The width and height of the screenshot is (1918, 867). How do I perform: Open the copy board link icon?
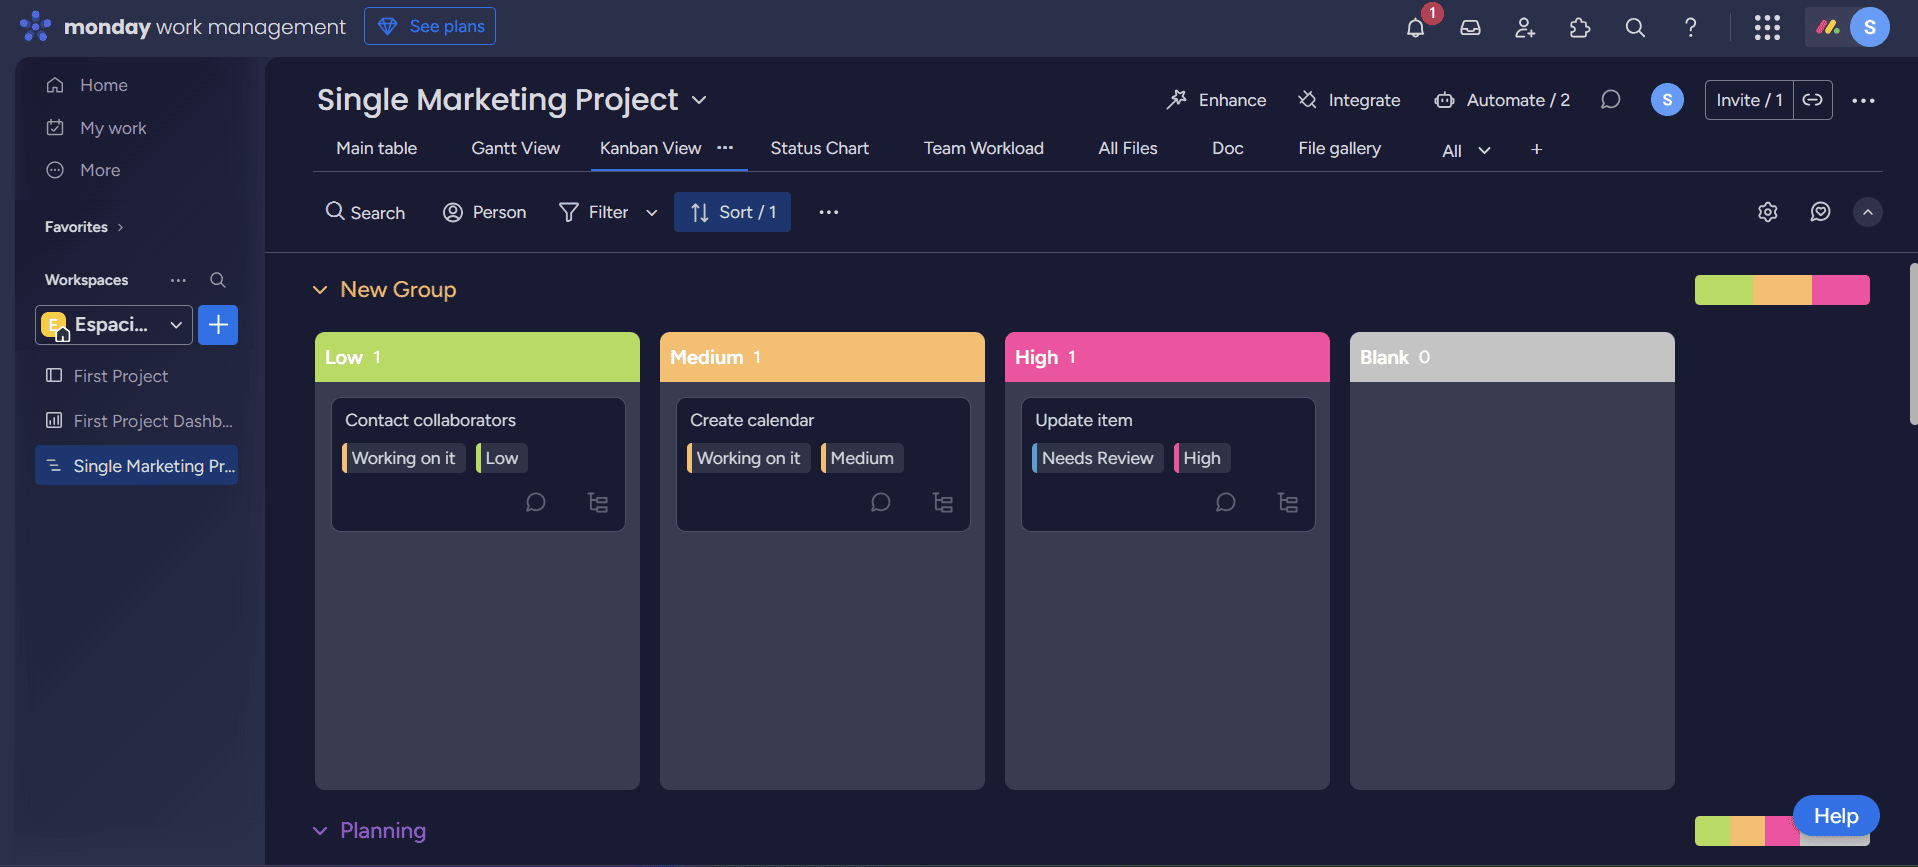(1812, 100)
